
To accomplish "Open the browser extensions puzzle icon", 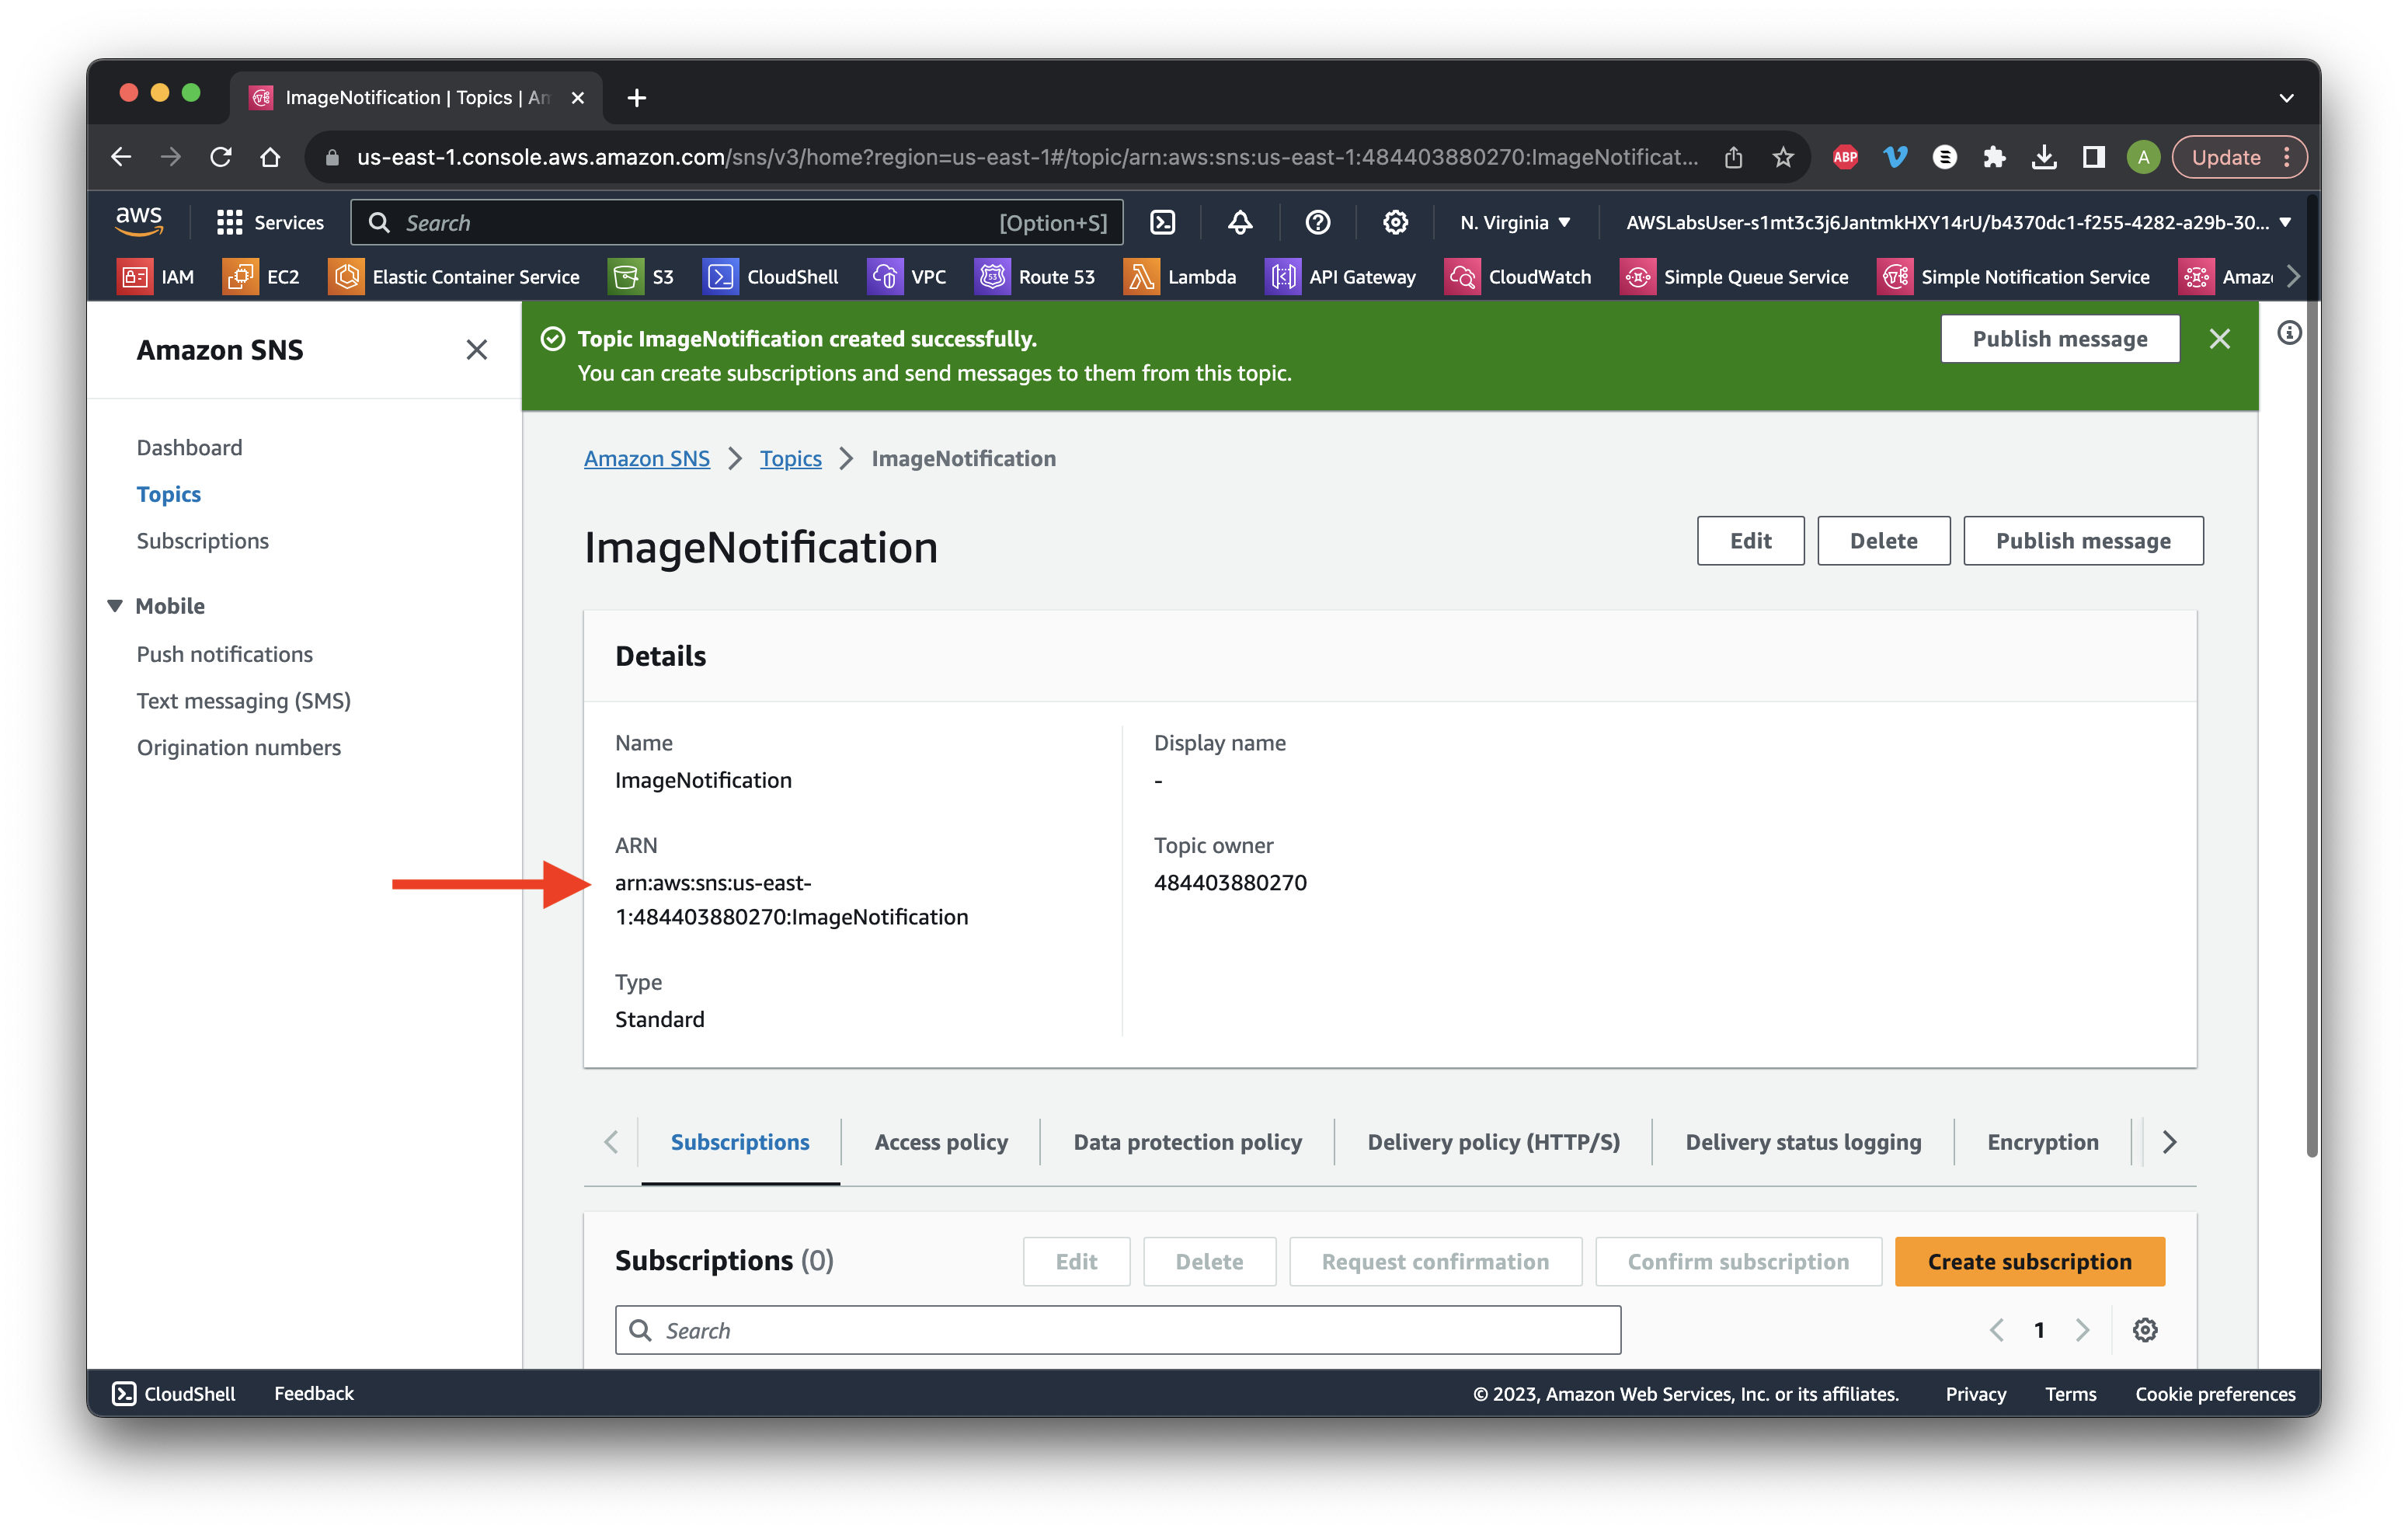I will click(1994, 157).
